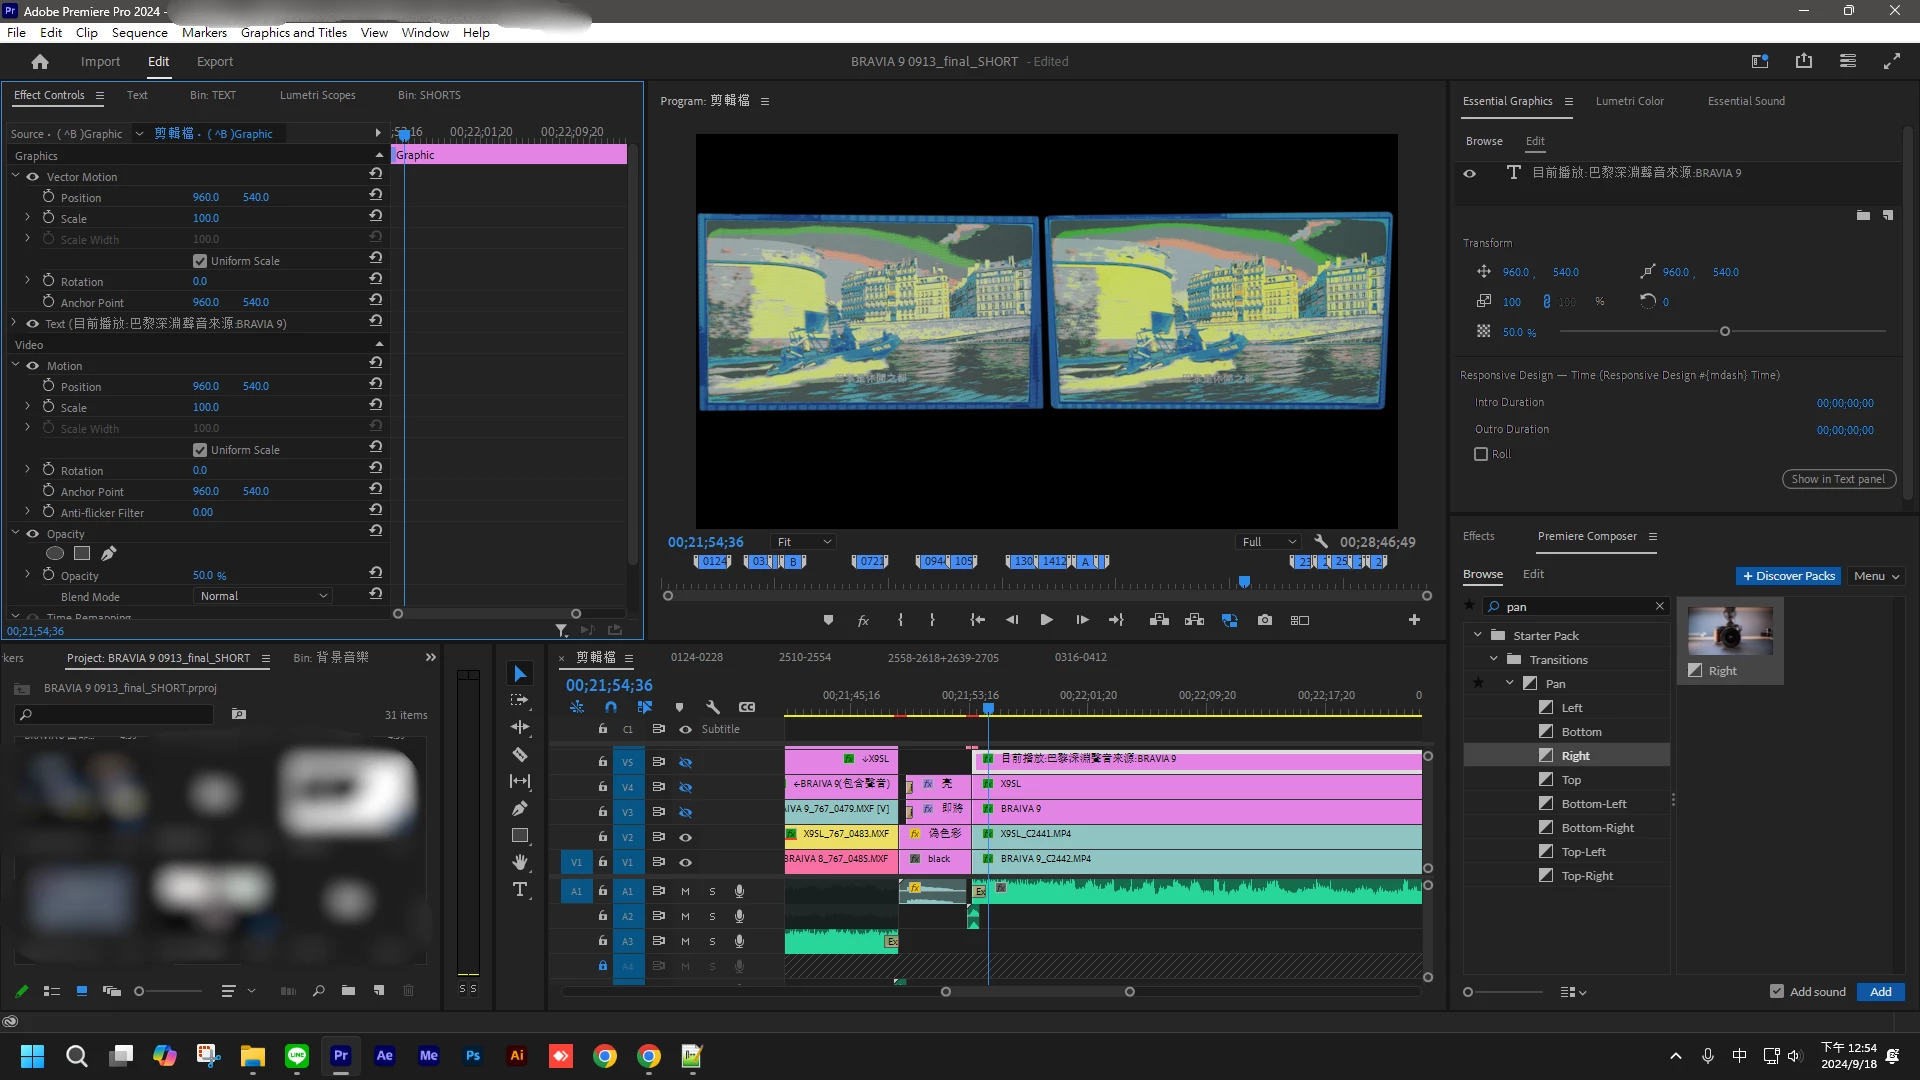Click Show in Text panel button
The width and height of the screenshot is (1920, 1080).
coord(1838,479)
